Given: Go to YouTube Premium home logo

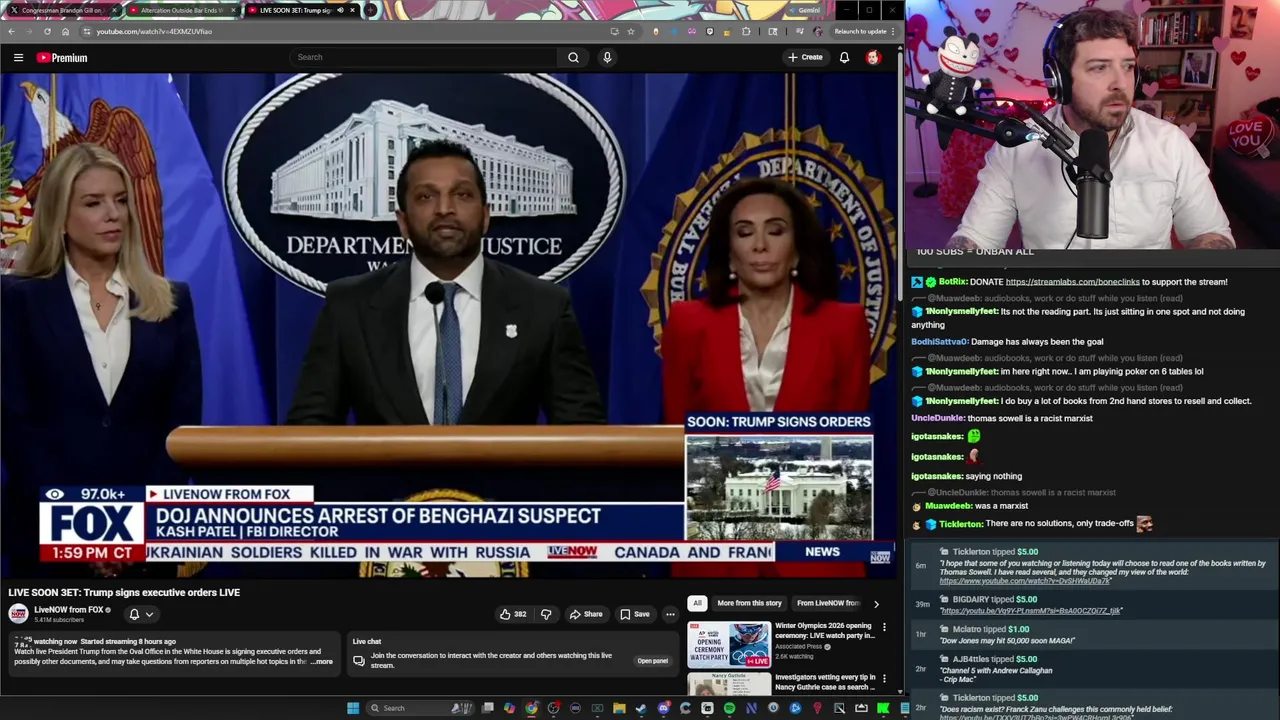Looking at the screenshot, I should pyautogui.click(x=62, y=58).
